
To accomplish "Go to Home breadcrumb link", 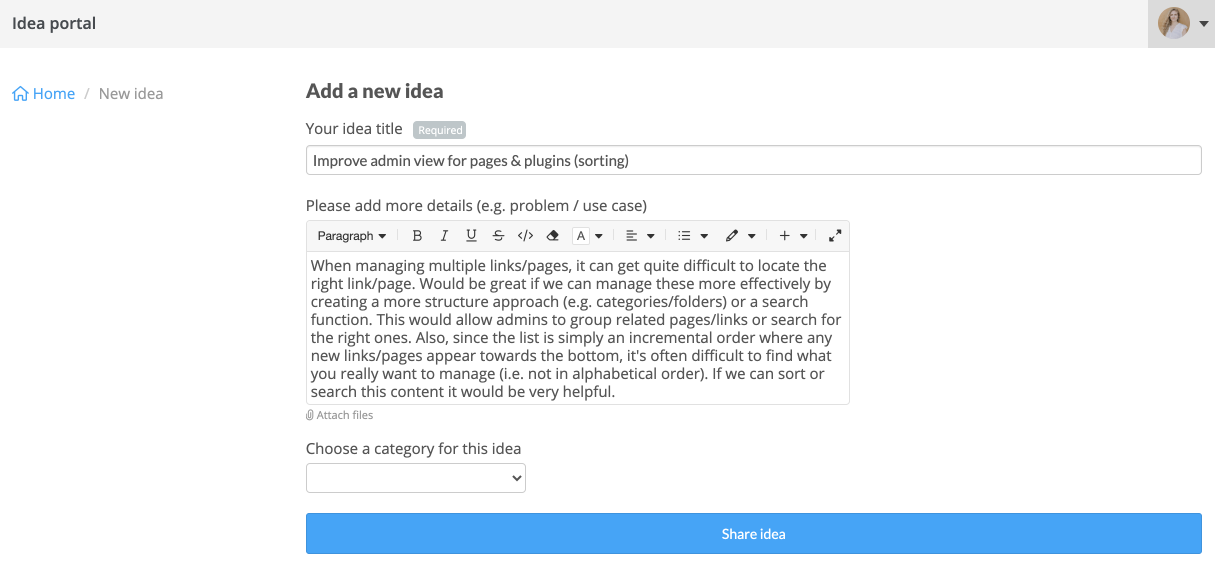I will [44, 94].
